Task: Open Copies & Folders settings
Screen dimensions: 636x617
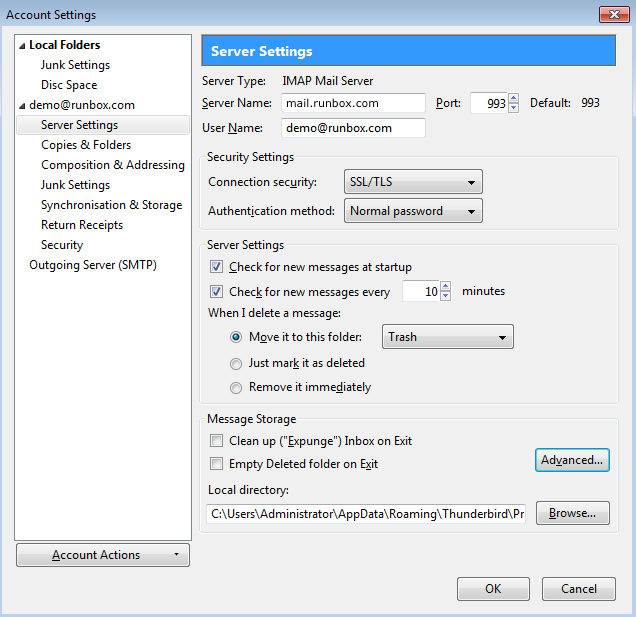Action: pyautogui.click(x=85, y=145)
